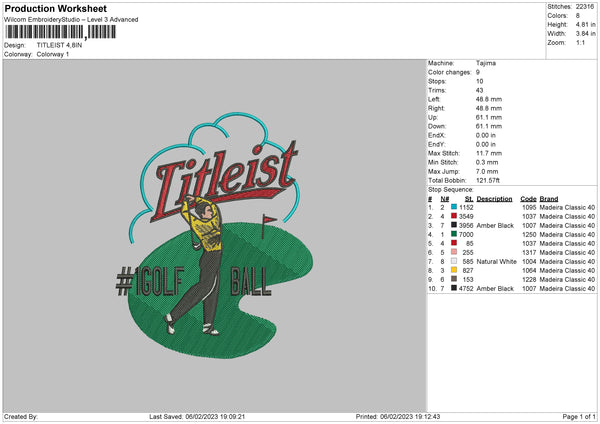
Task: Click stitch count '7000' in stop 4
Action: coord(466,235)
